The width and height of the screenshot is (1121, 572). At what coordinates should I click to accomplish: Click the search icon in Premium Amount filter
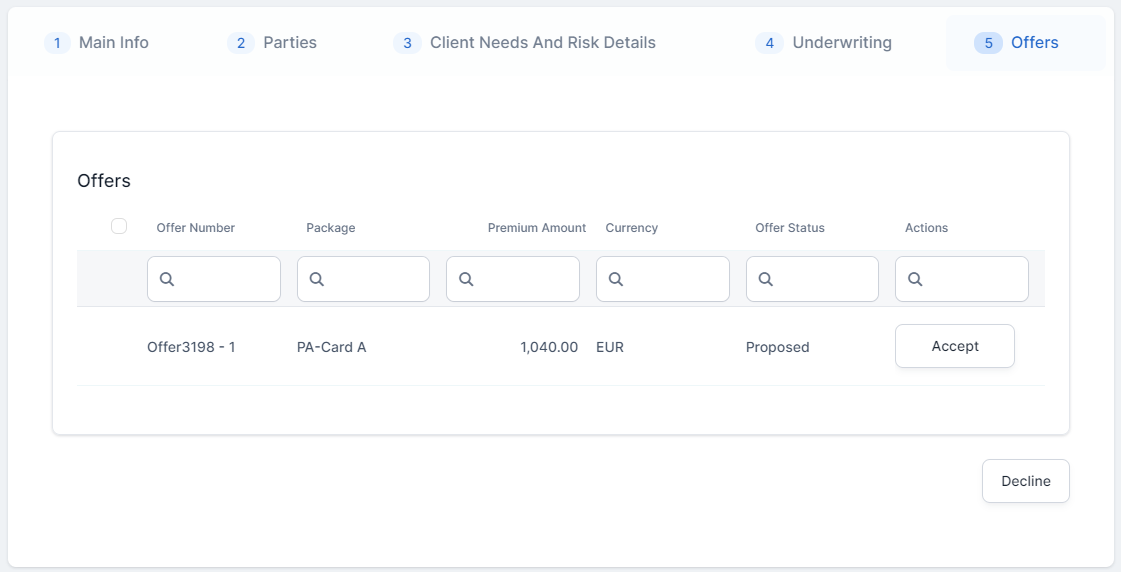(466, 279)
